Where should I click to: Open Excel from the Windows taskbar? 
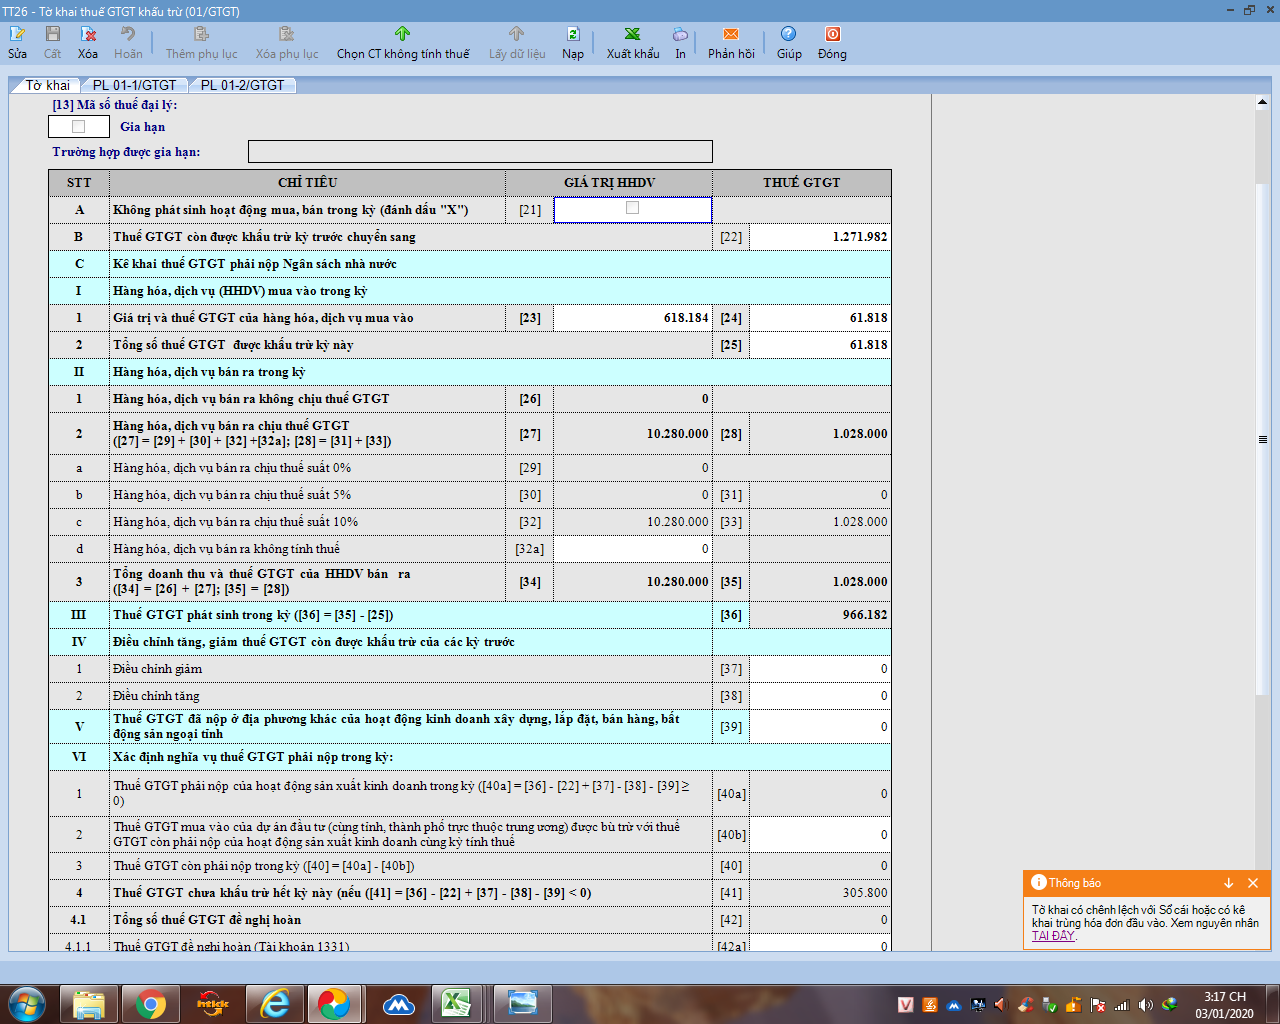(x=457, y=1003)
